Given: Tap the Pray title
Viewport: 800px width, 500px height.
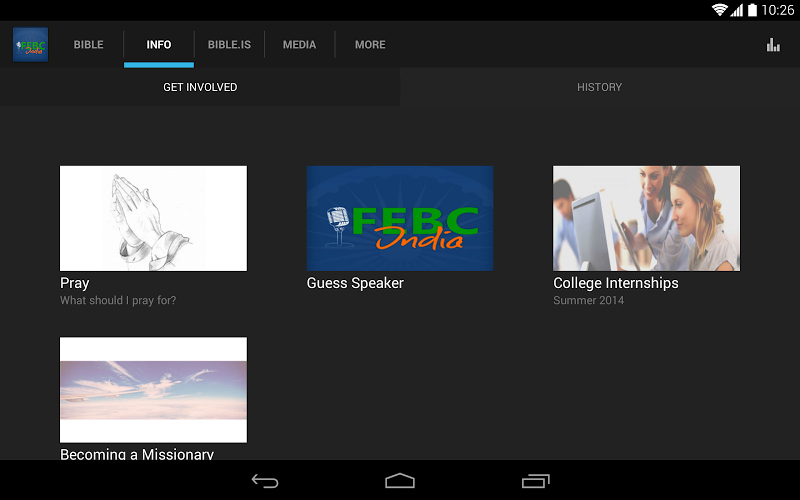Looking at the screenshot, I should (74, 283).
